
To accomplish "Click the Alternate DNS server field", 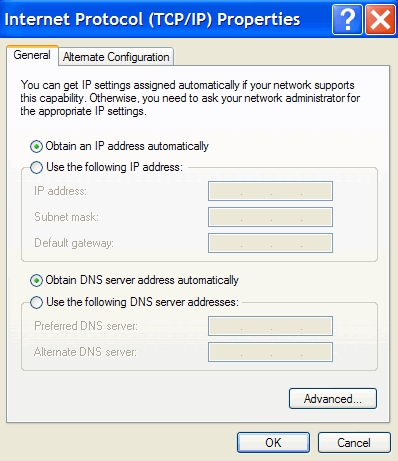I will click(x=270, y=352).
